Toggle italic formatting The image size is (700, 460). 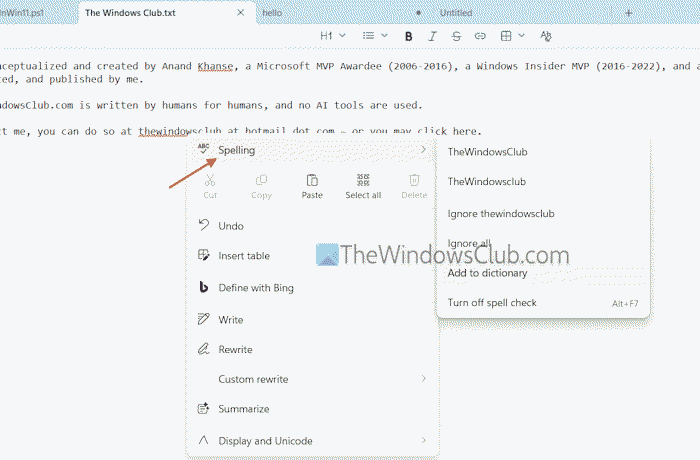click(432, 36)
